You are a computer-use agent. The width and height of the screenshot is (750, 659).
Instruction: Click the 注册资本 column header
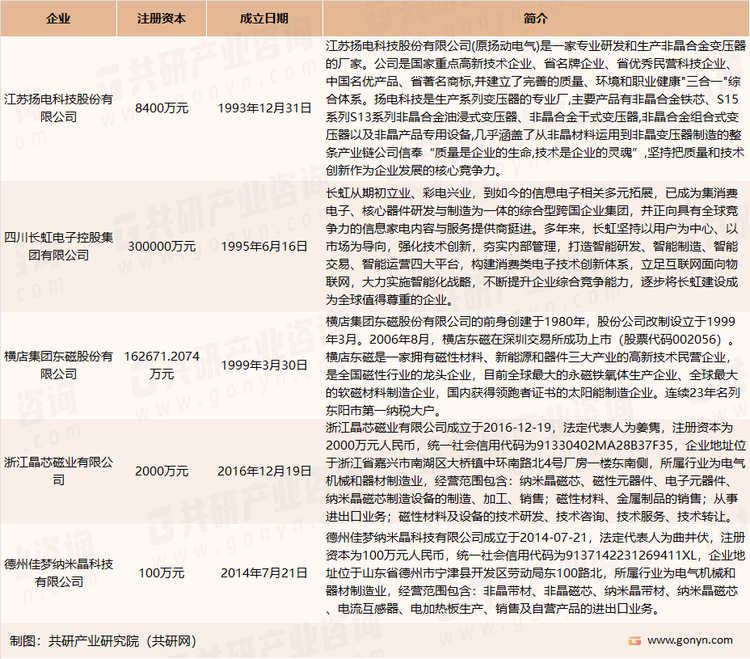pos(161,18)
